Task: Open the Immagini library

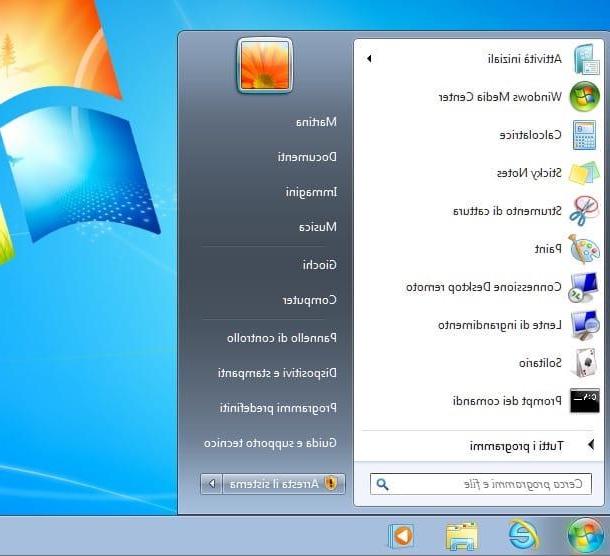Action: tap(311, 192)
